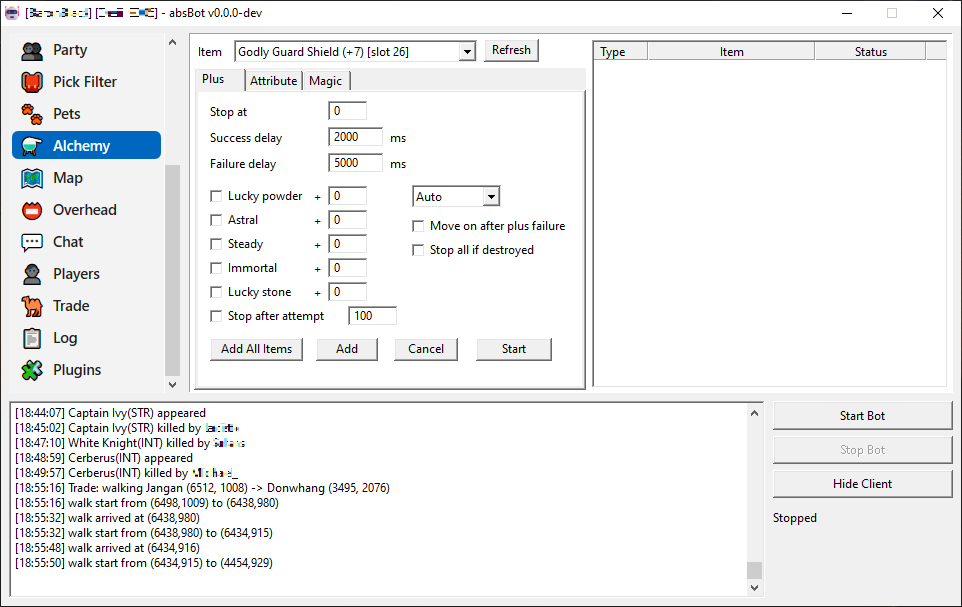Toggle Move on after plus failure
Viewport: 962px width, 607px height.
[x=418, y=226]
